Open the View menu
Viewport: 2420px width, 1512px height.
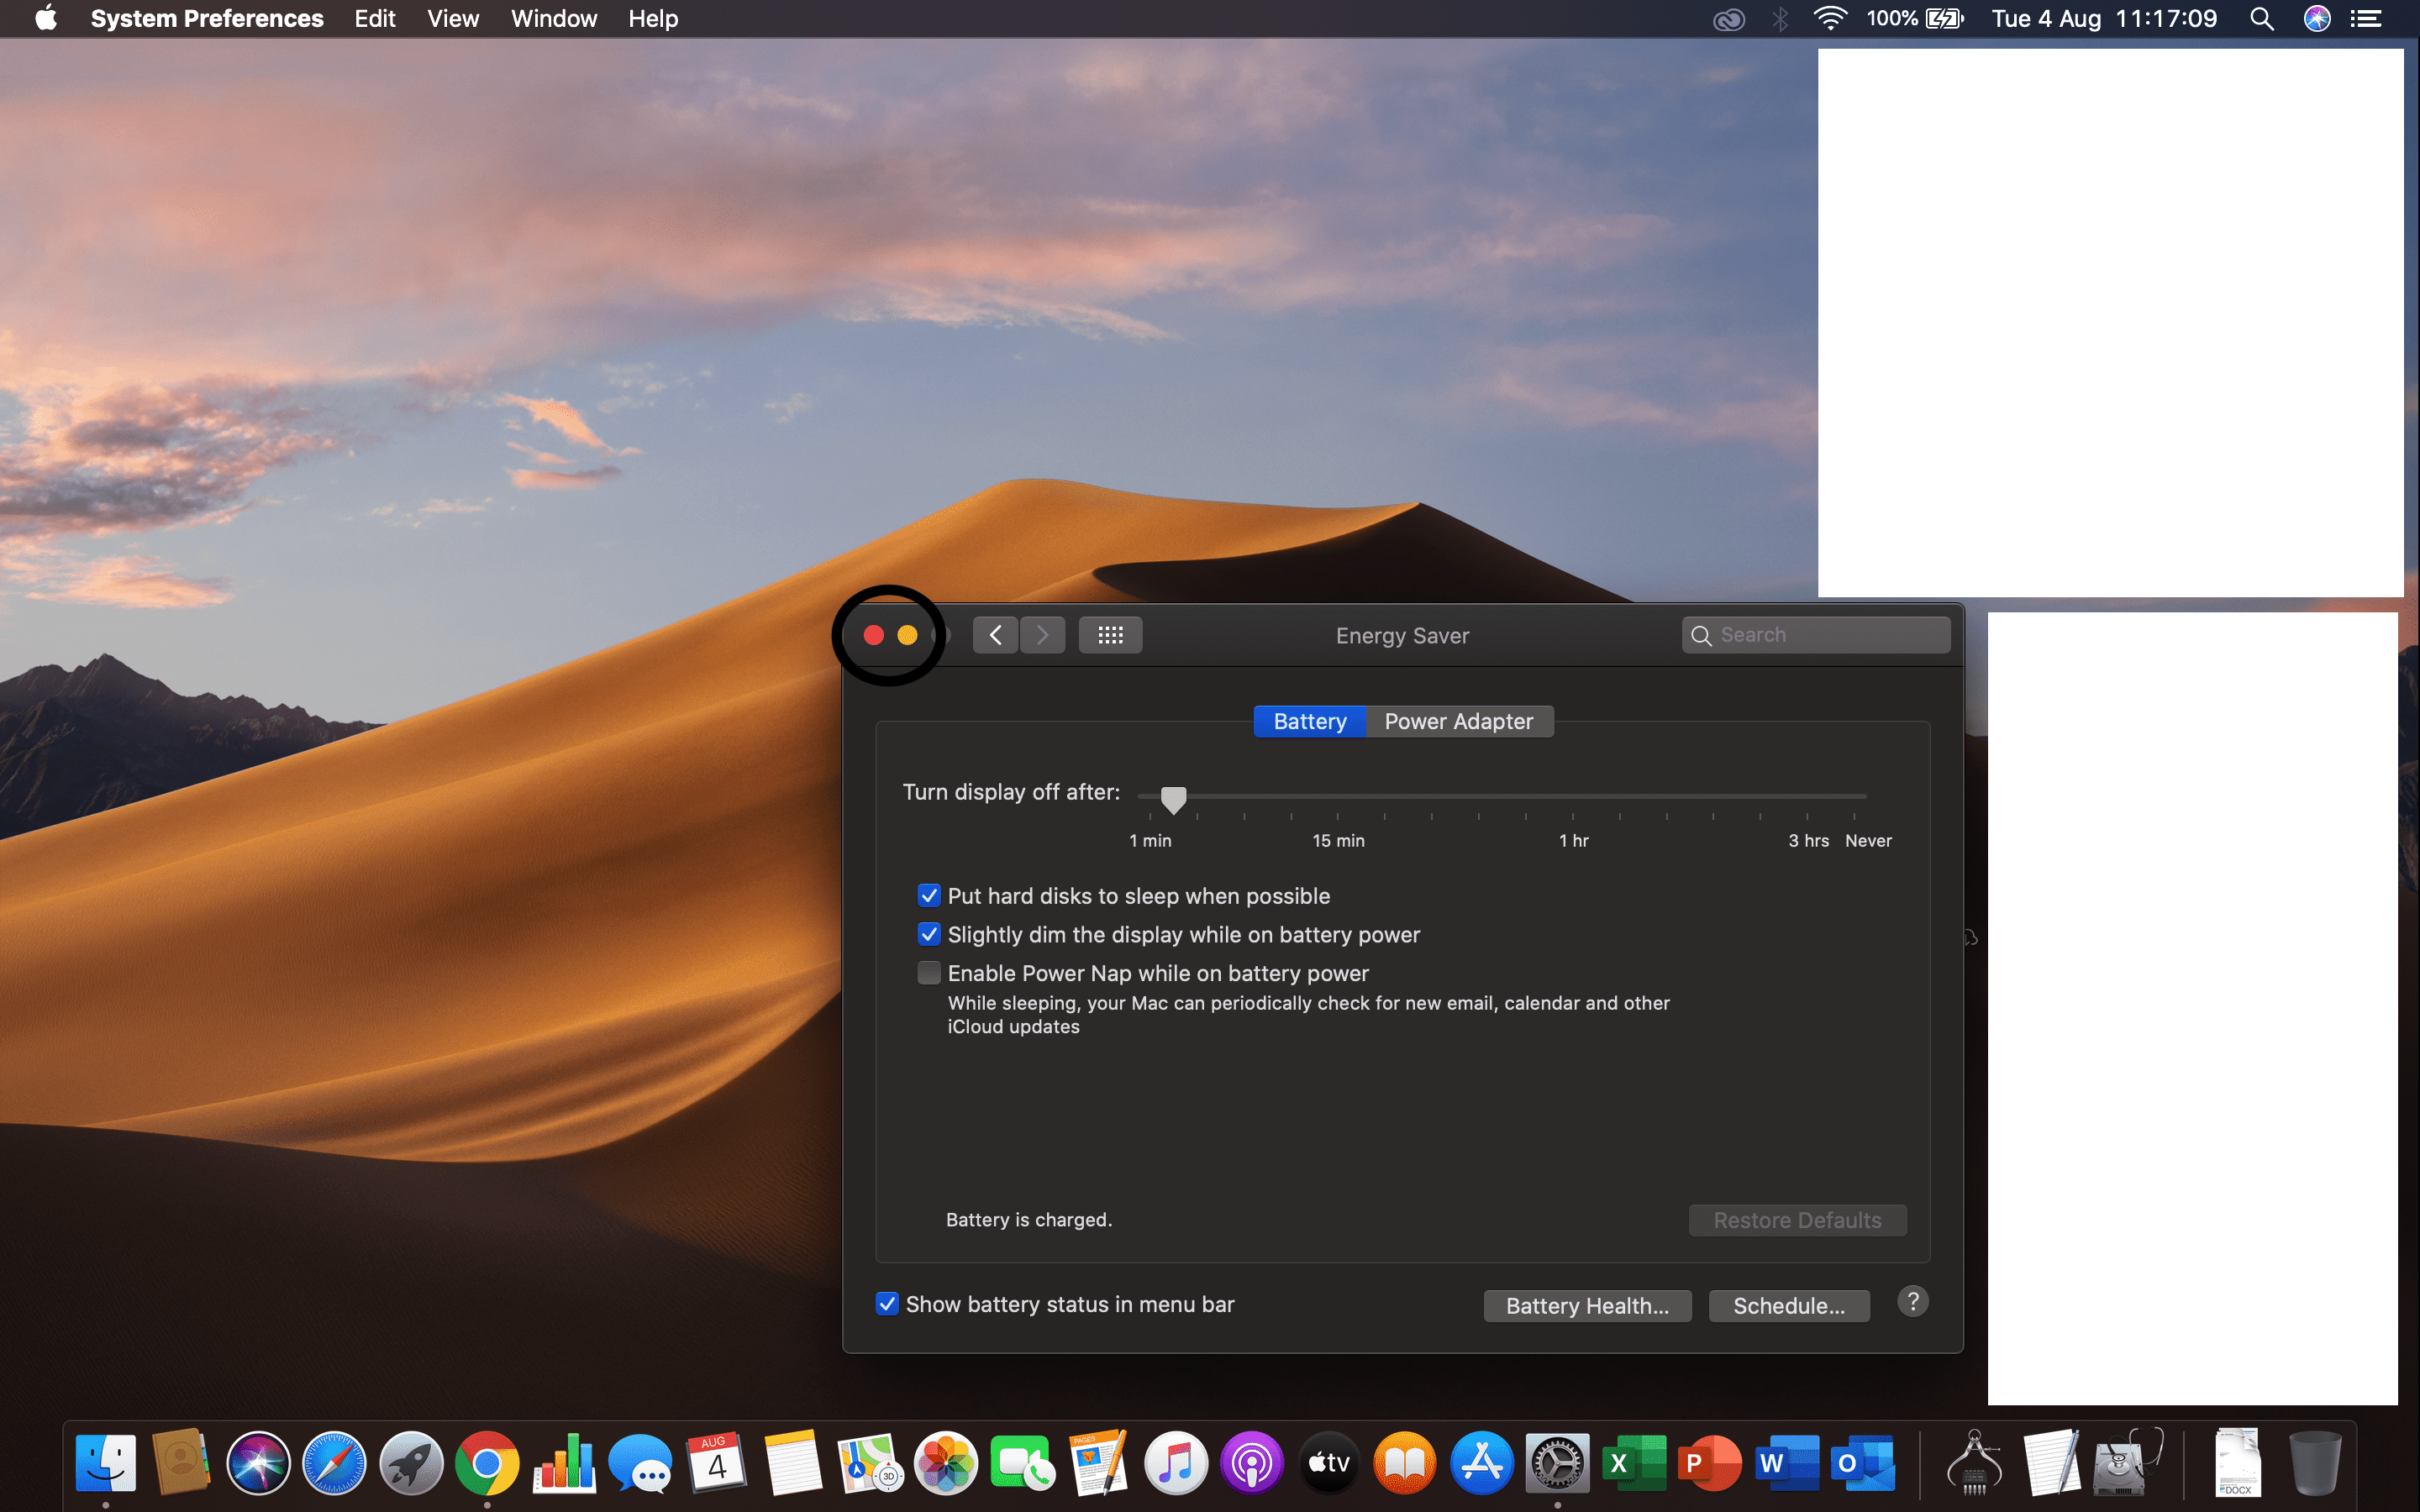[x=452, y=19]
